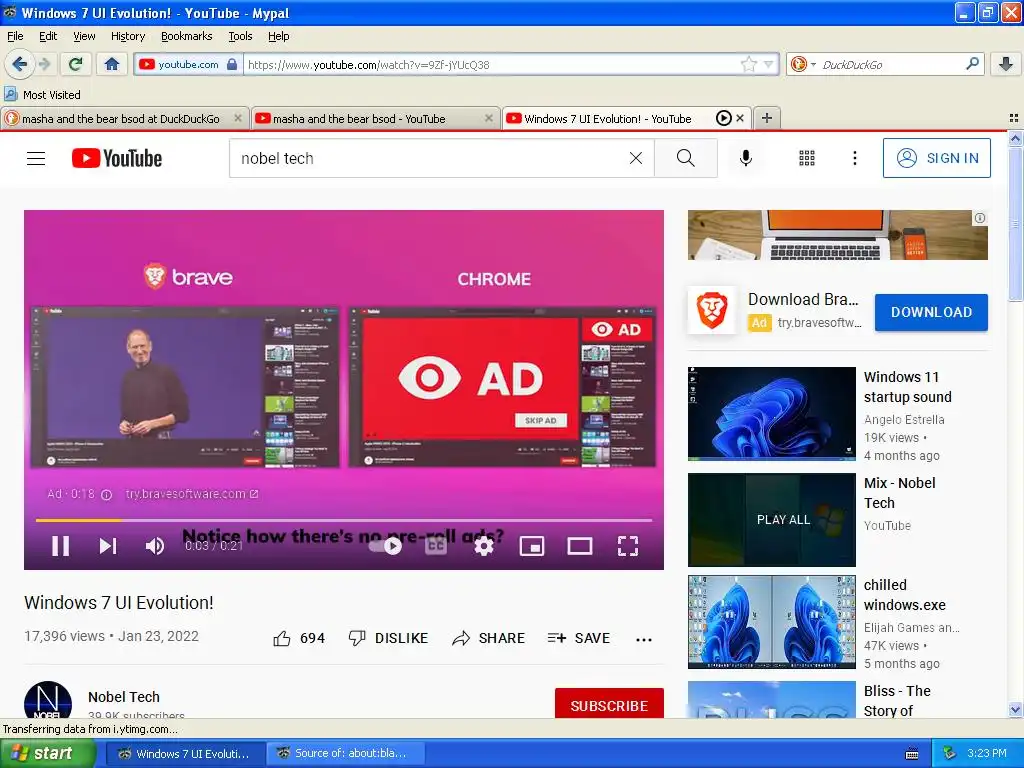Viewport: 1024px width, 768px height.
Task: Click the SIGN IN button
Action: tap(936, 158)
